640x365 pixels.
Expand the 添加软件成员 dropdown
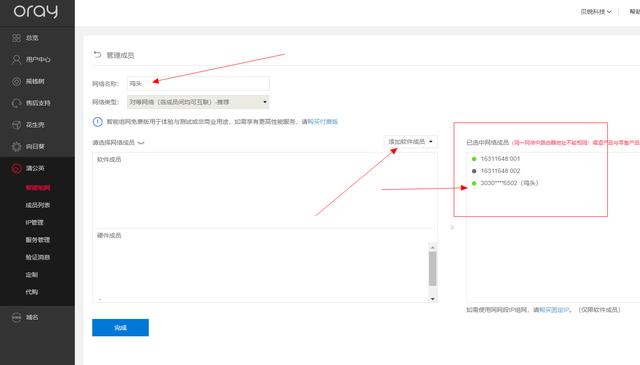pos(411,142)
